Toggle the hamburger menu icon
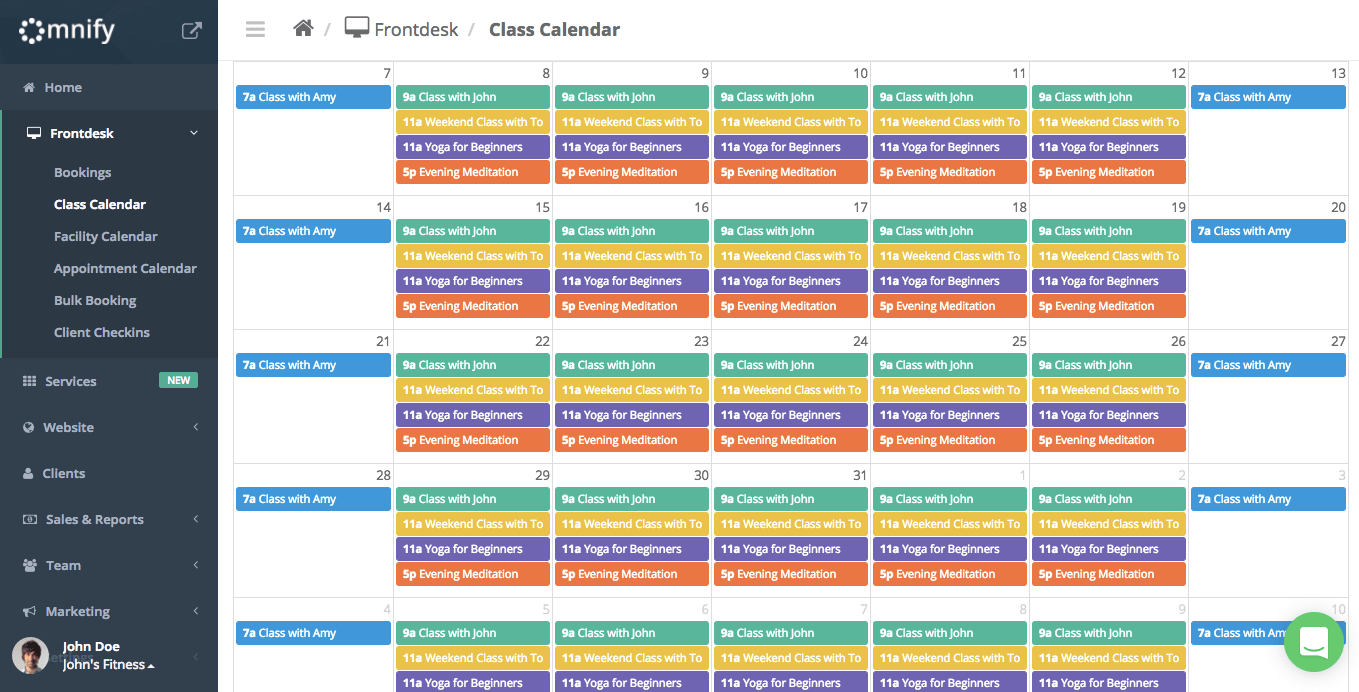This screenshot has width=1359, height=692. [x=255, y=29]
